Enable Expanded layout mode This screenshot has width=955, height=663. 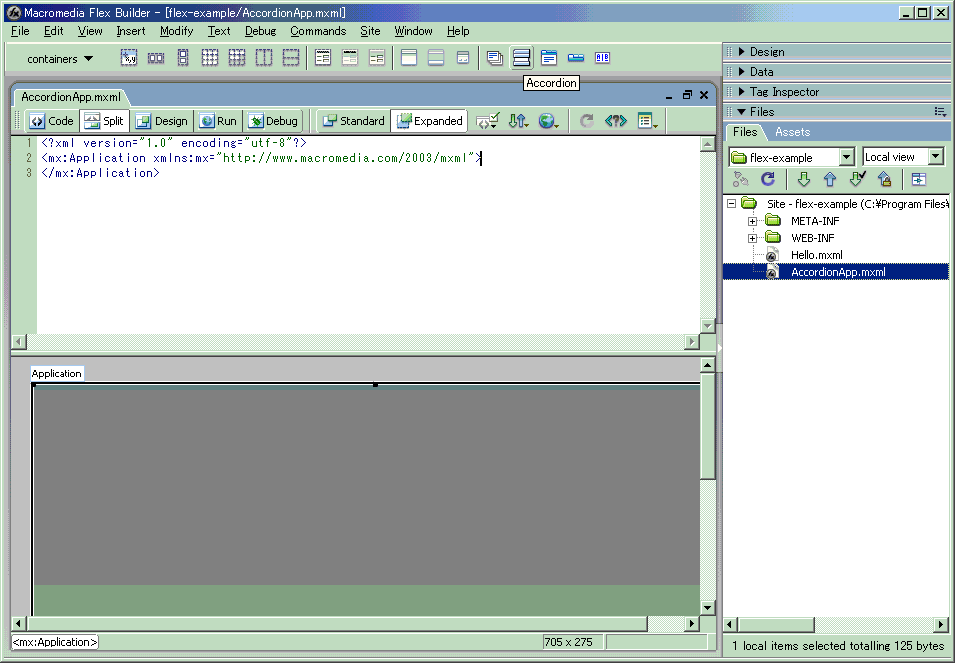(x=429, y=121)
